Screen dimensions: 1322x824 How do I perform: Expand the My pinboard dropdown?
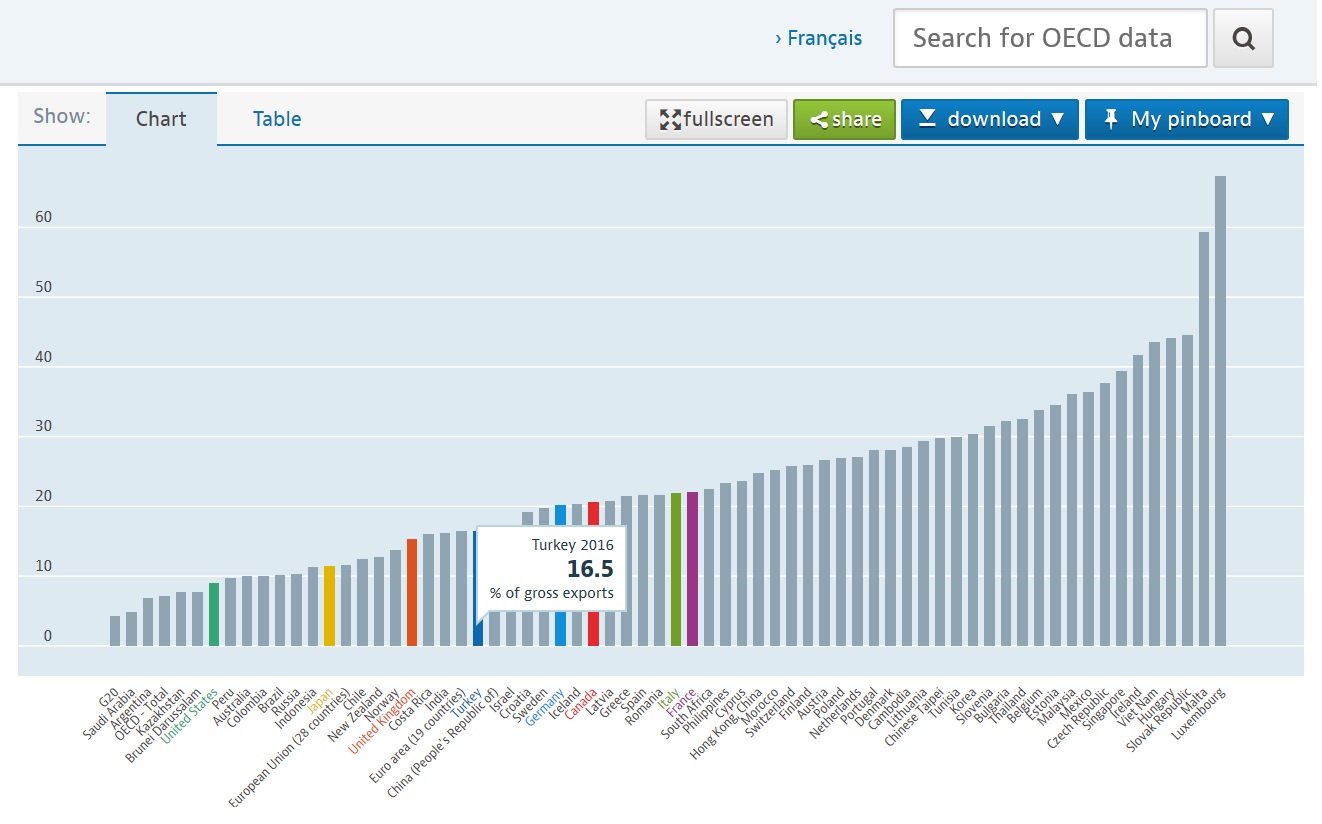pyautogui.click(x=1187, y=119)
